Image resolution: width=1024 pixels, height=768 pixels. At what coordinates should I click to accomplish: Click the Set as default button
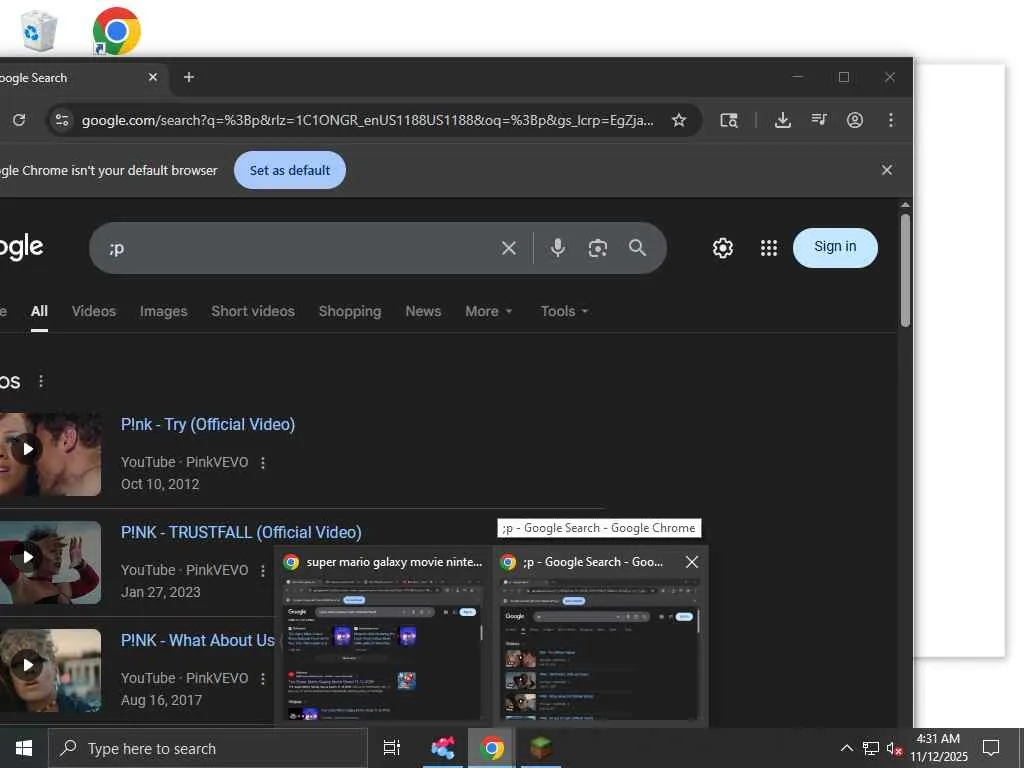290,170
